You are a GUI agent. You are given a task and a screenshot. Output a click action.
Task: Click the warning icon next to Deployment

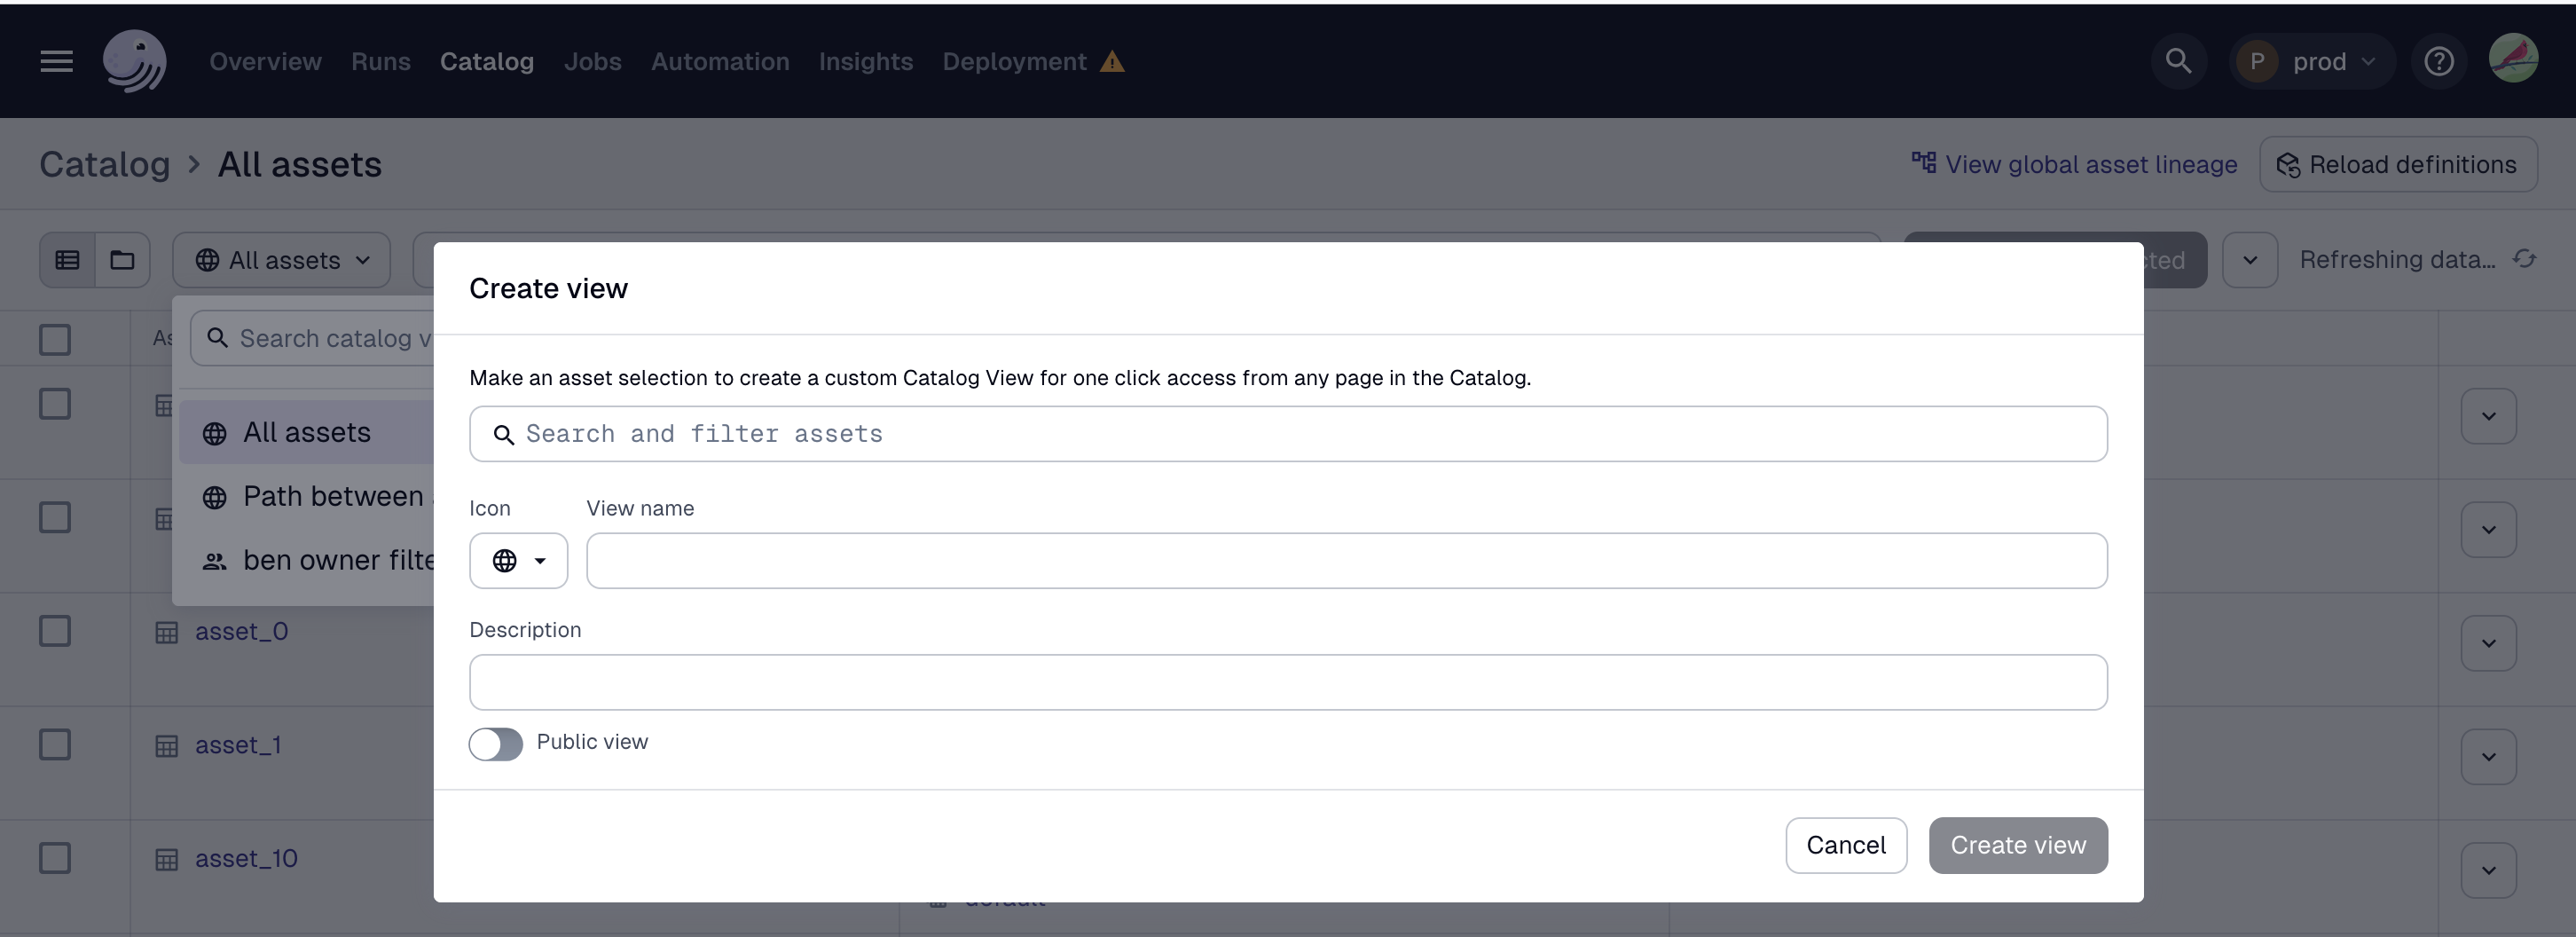(1112, 61)
